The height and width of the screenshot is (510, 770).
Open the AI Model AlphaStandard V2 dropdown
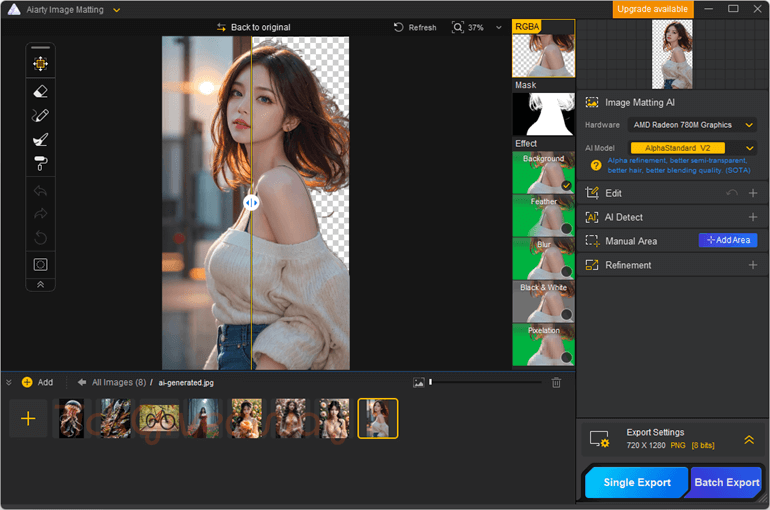[693, 148]
